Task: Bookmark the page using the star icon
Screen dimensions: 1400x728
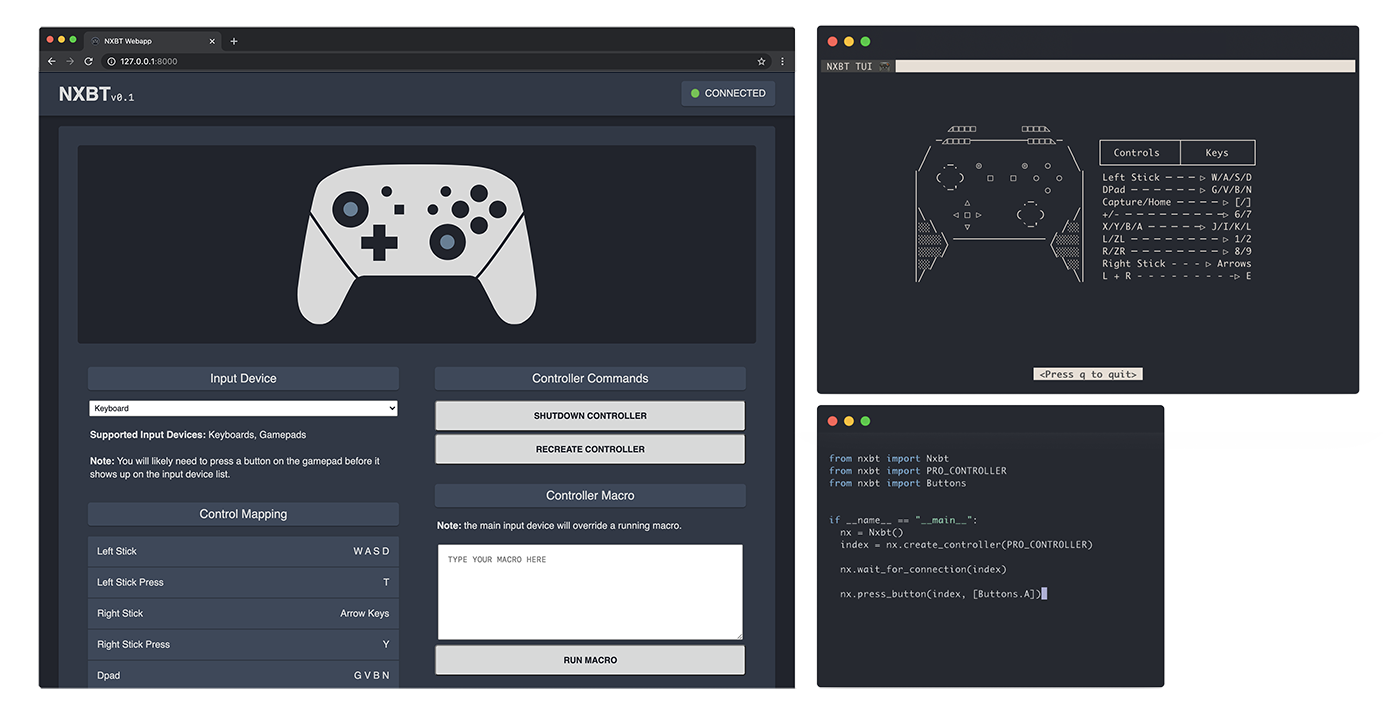Action: [x=761, y=60]
